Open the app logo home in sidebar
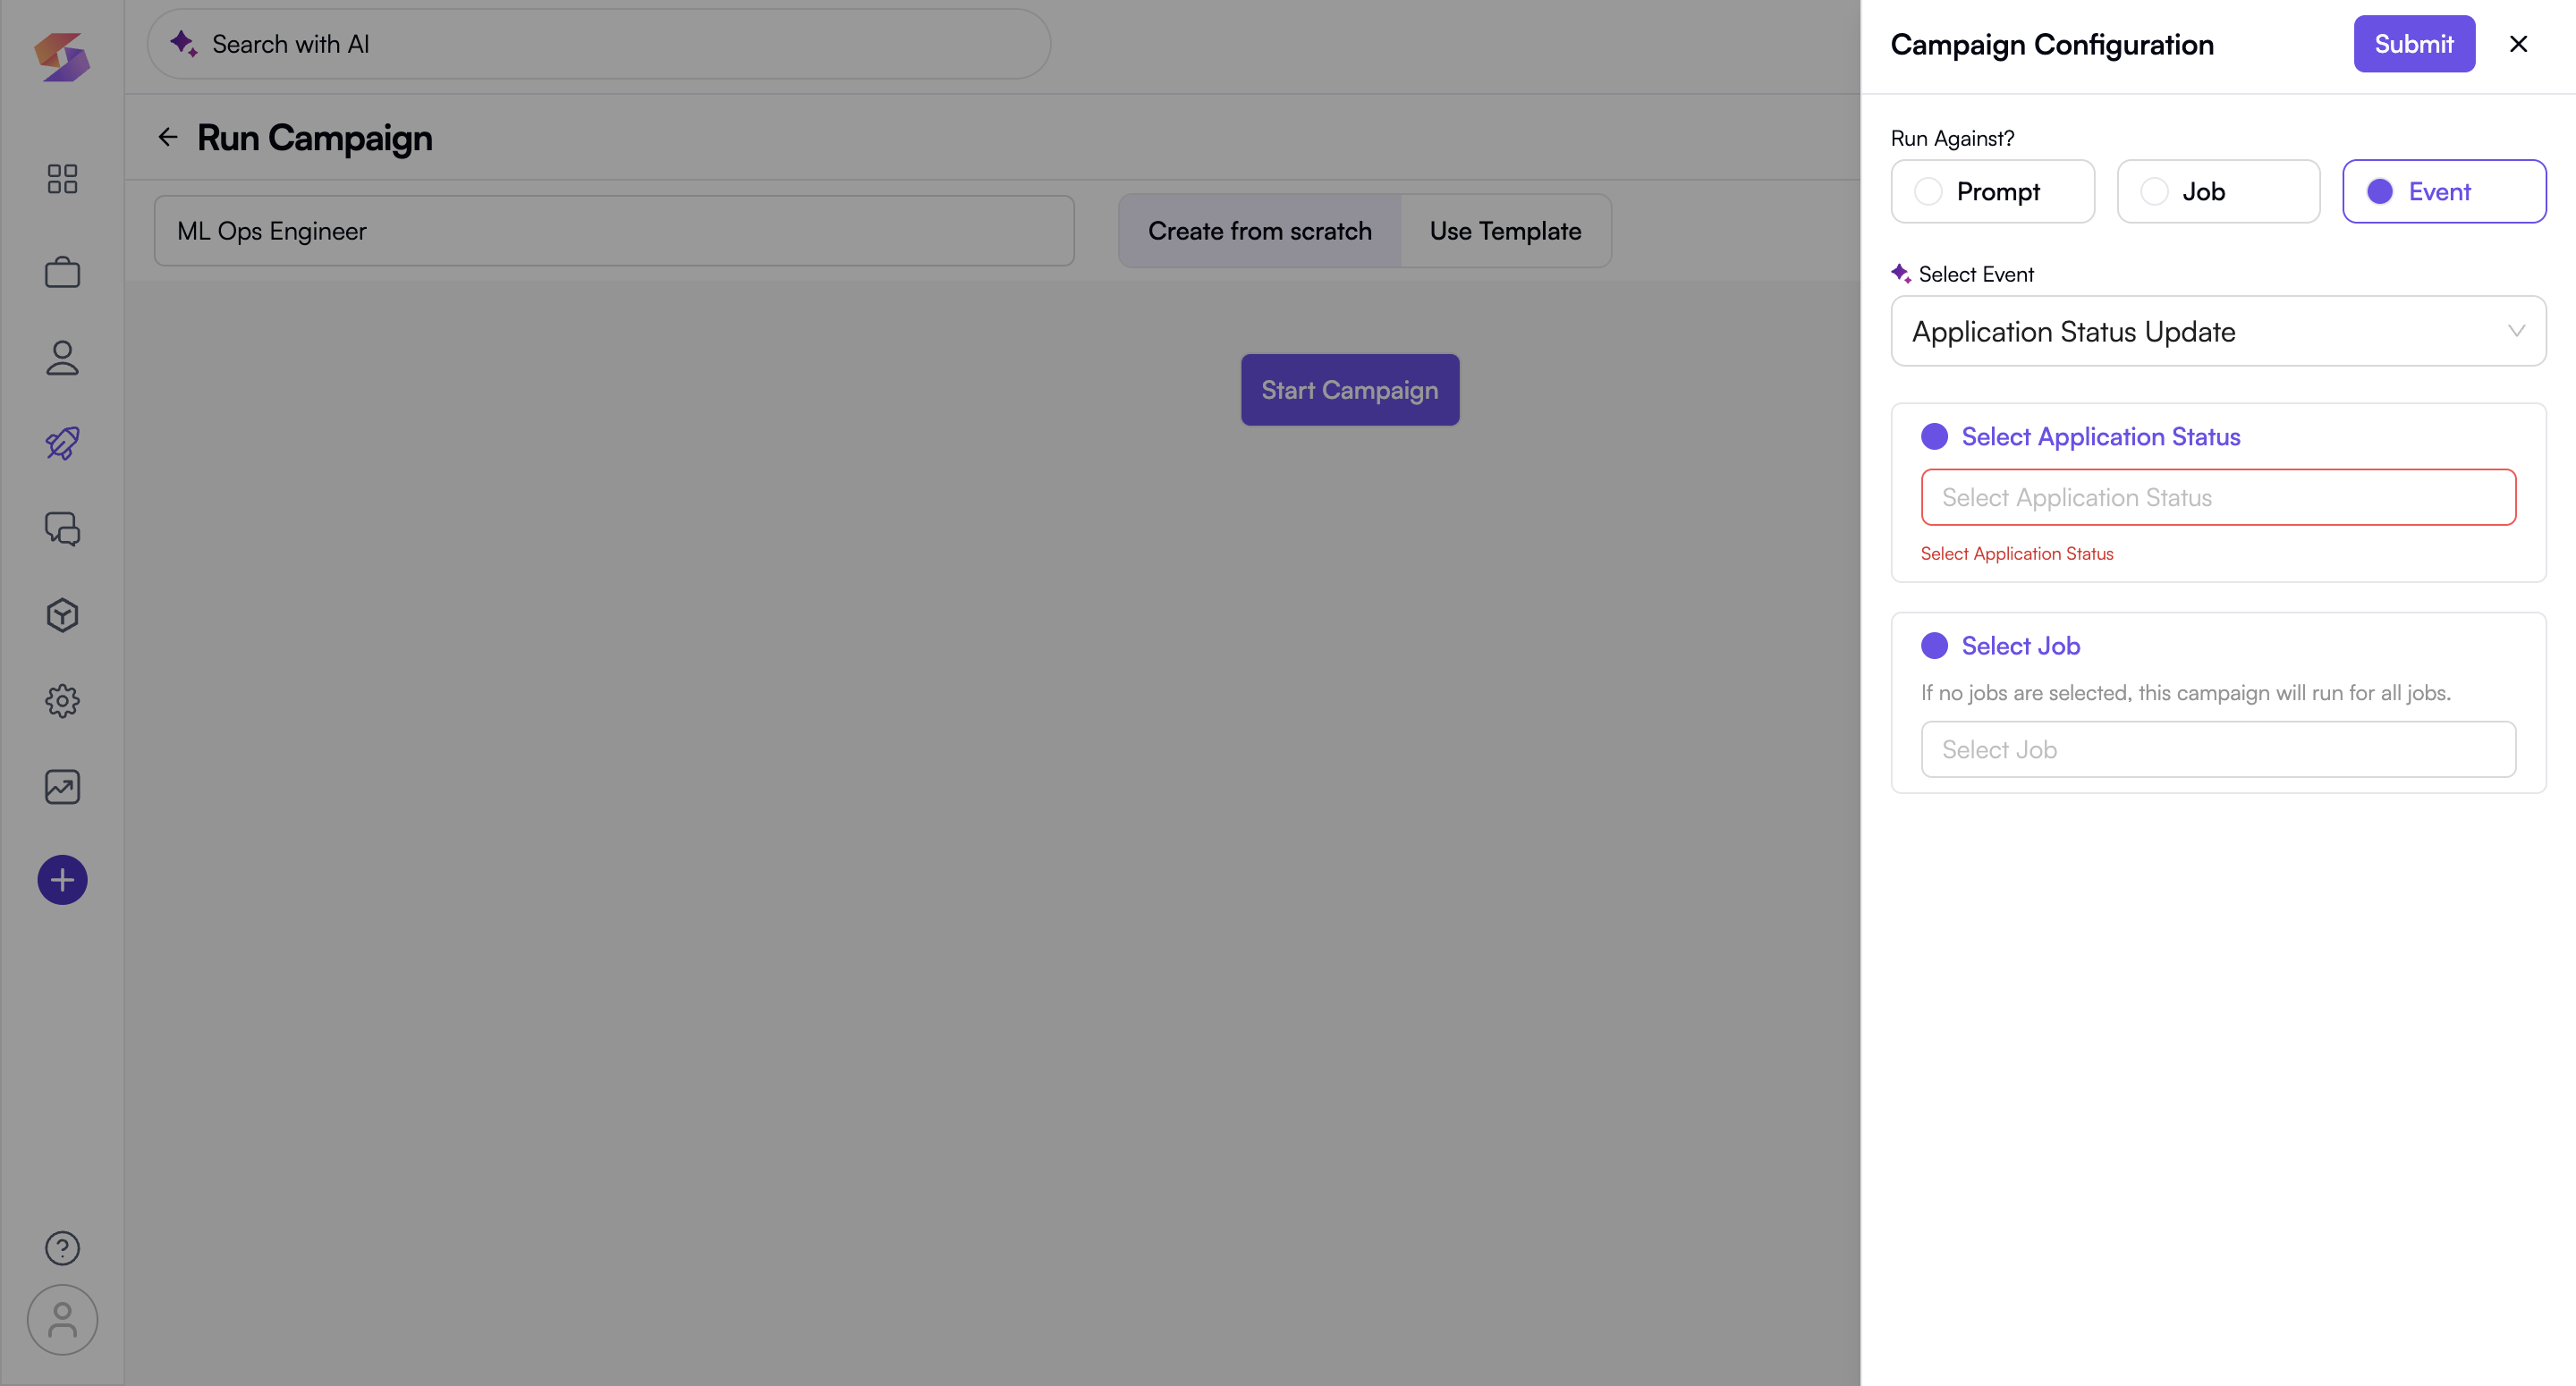Image resolution: width=2576 pixels, height=1386 pixels. point(62,57)
